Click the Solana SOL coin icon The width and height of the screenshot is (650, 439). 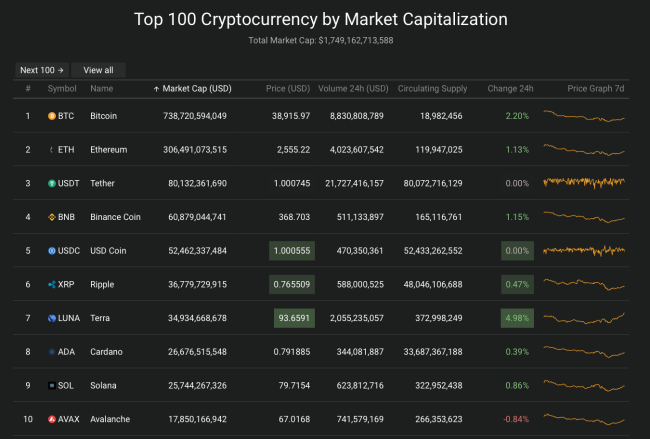52,386
